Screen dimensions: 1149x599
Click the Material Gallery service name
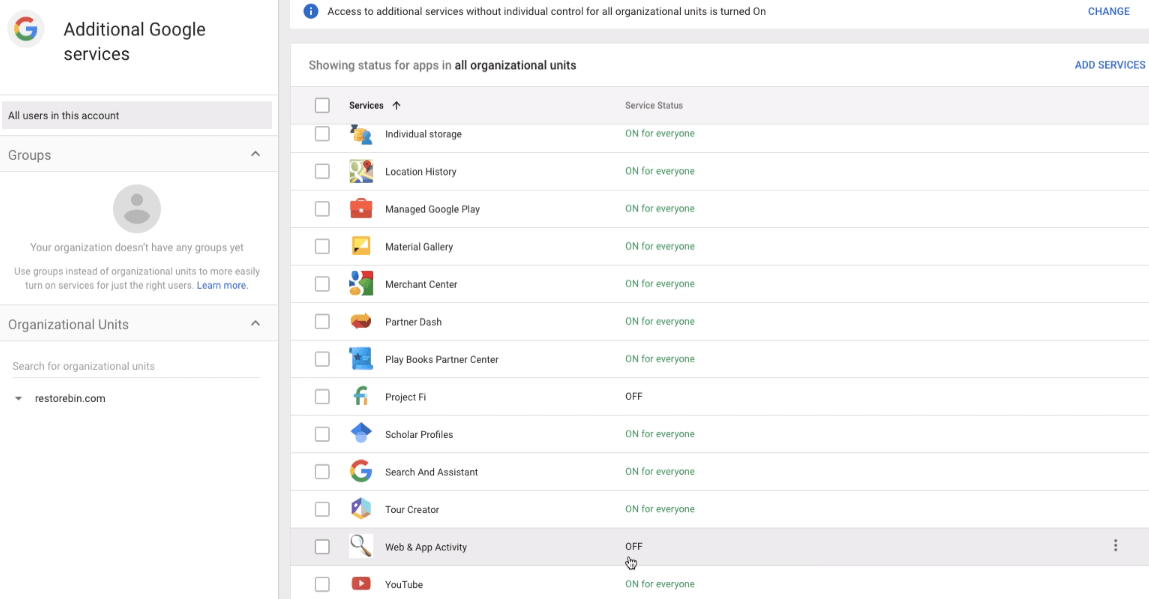pyautogui.click(x=419, y=247)
